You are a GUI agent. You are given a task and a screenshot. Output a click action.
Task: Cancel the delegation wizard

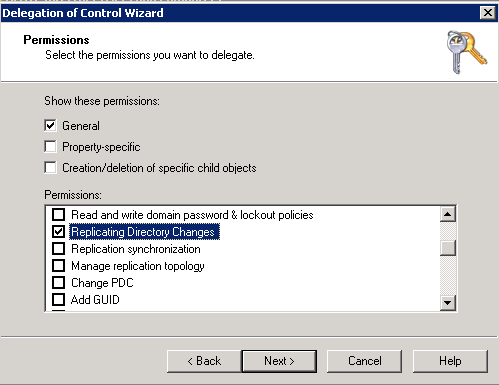pos(364,361)
